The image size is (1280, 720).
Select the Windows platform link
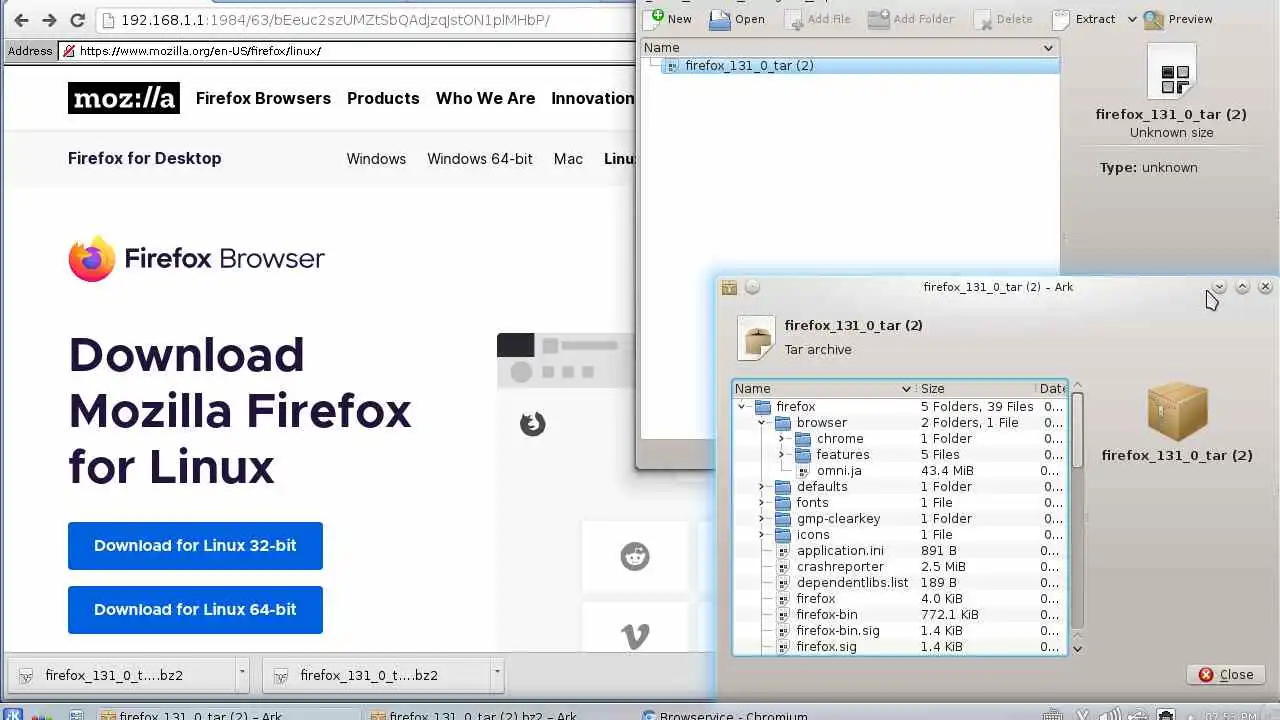[x=376, y=158]
